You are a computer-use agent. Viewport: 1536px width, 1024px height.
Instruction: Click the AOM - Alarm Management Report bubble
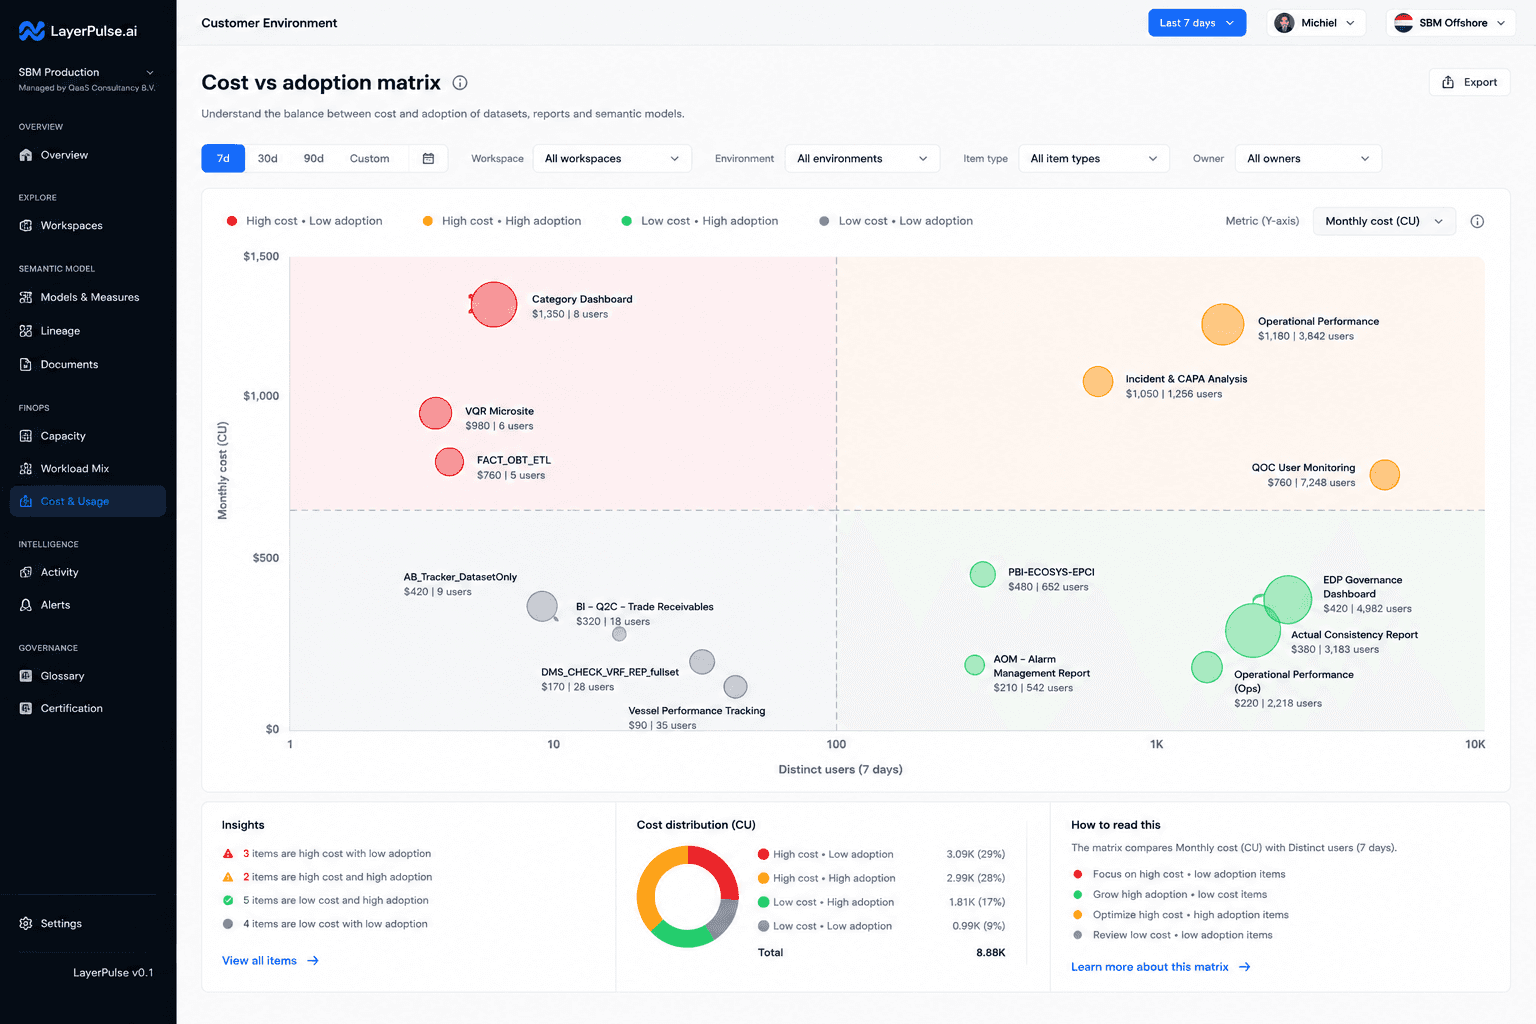974,665
